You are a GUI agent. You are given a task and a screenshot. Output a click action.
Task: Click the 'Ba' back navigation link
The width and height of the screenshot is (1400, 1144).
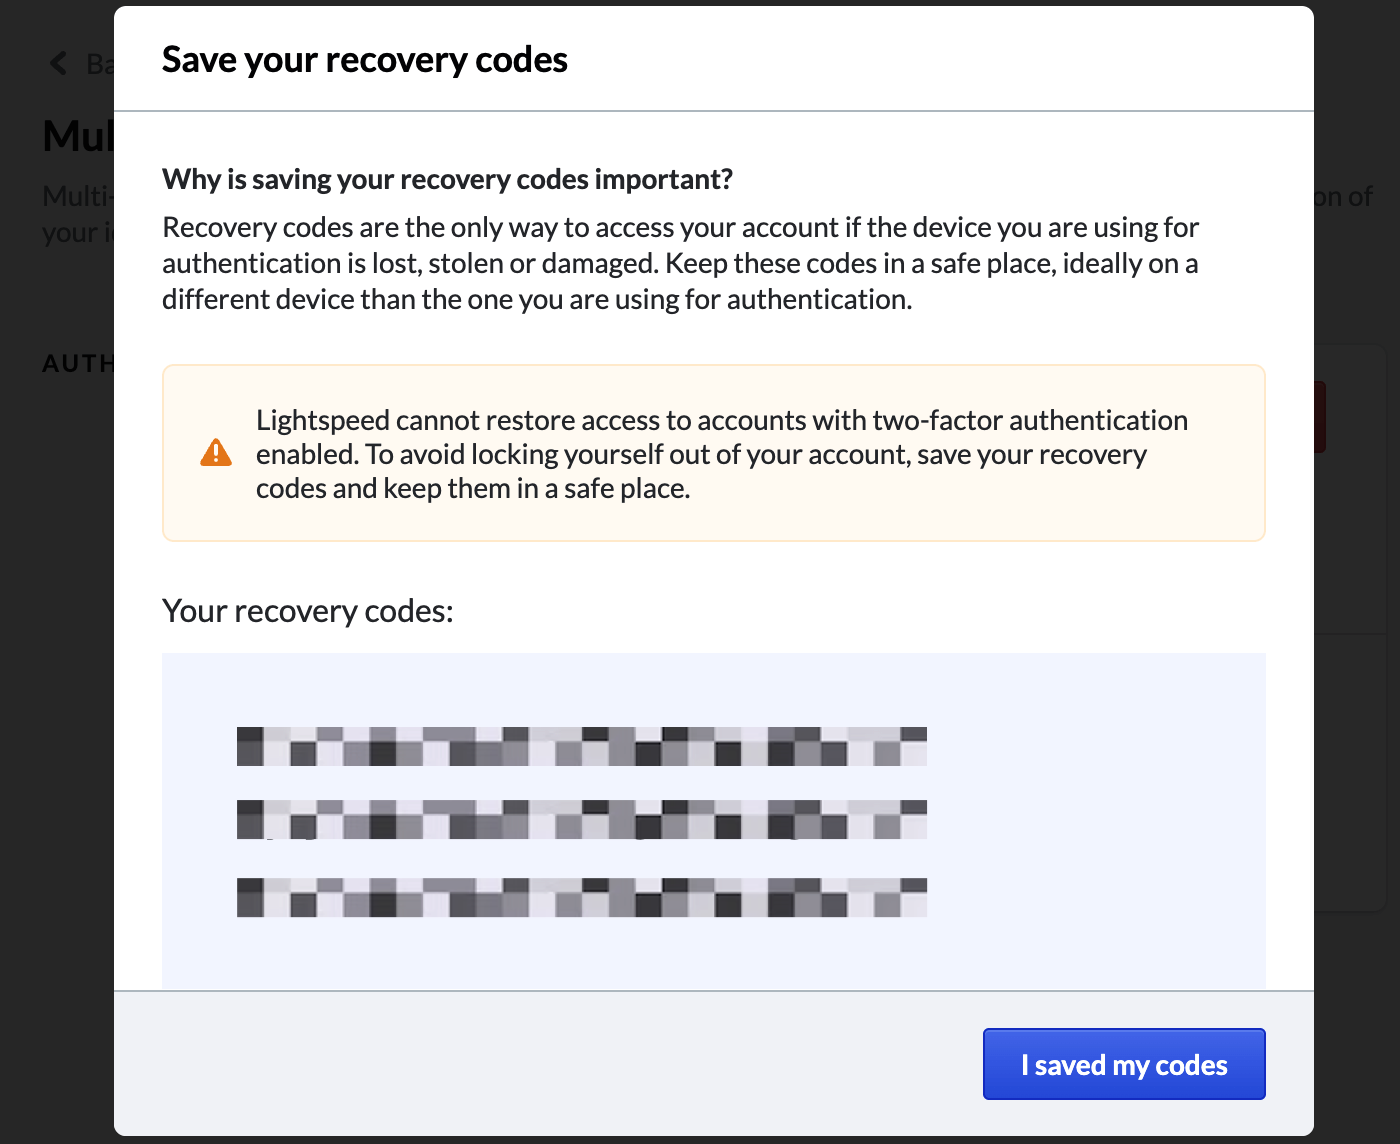[100, 64]
